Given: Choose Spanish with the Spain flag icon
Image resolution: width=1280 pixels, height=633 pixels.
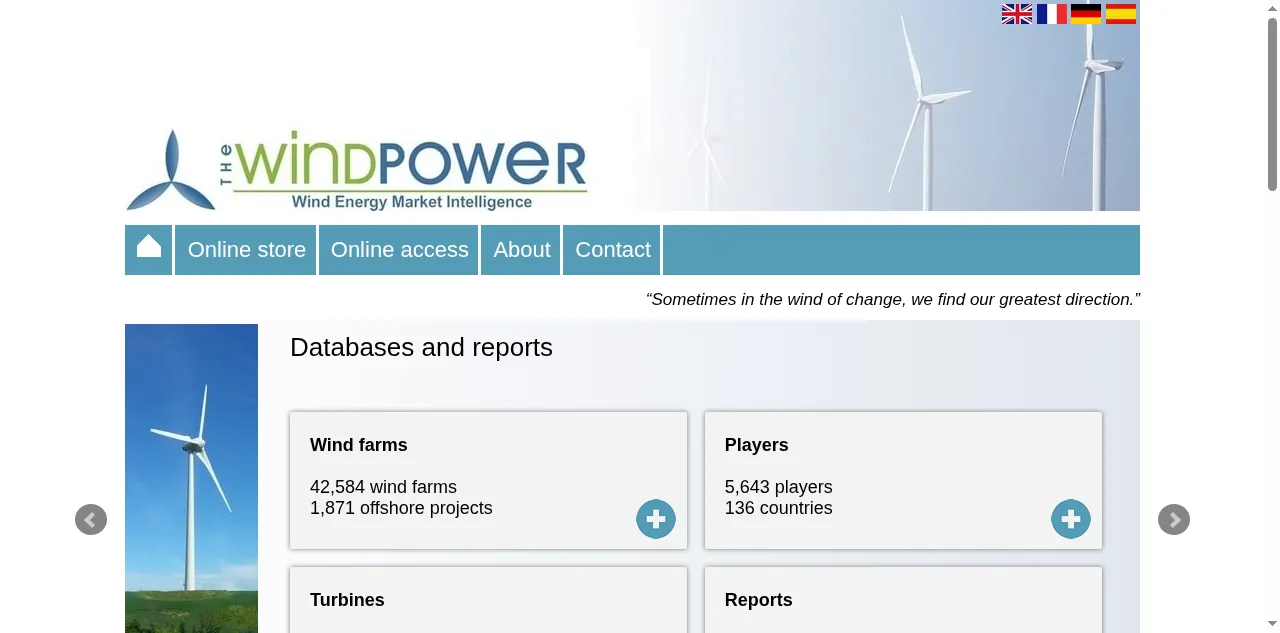Looking at the screenshot, I should point(1121,14).
